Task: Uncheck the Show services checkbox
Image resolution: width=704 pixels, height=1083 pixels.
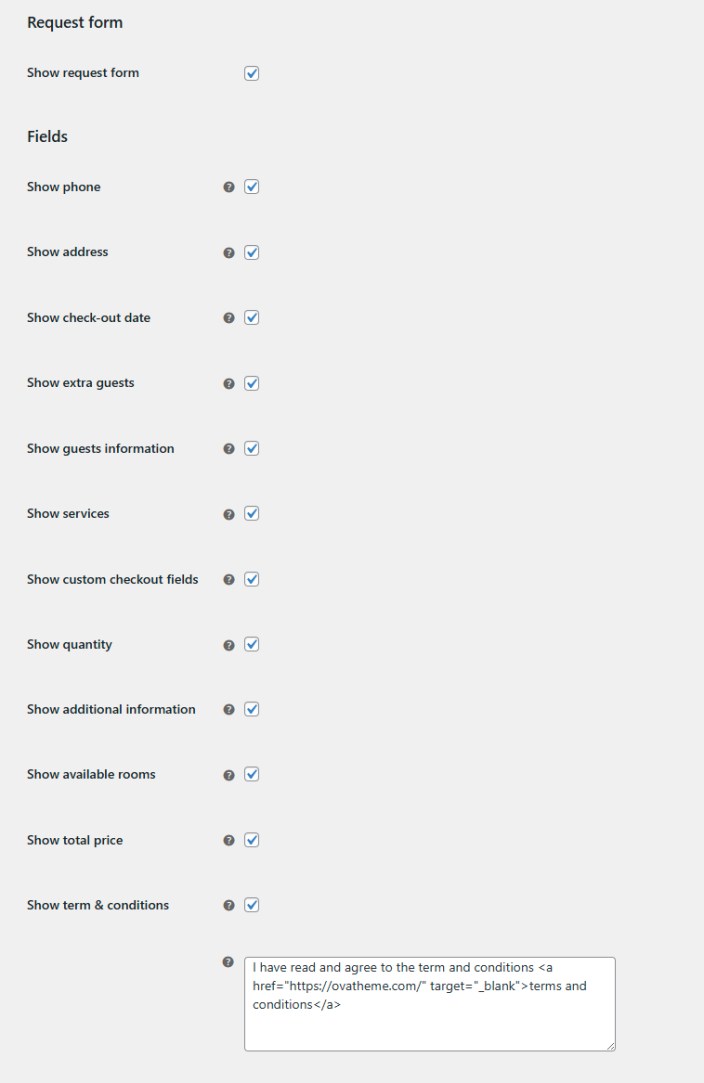Action: point(252,514)
